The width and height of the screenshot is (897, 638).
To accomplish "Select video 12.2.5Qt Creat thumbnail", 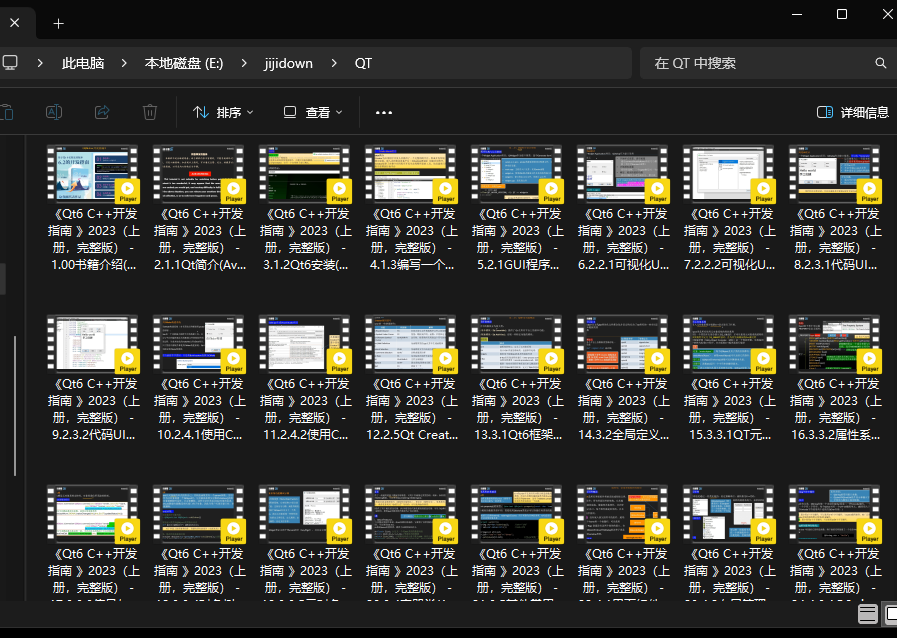I will [x=411, y=344].
